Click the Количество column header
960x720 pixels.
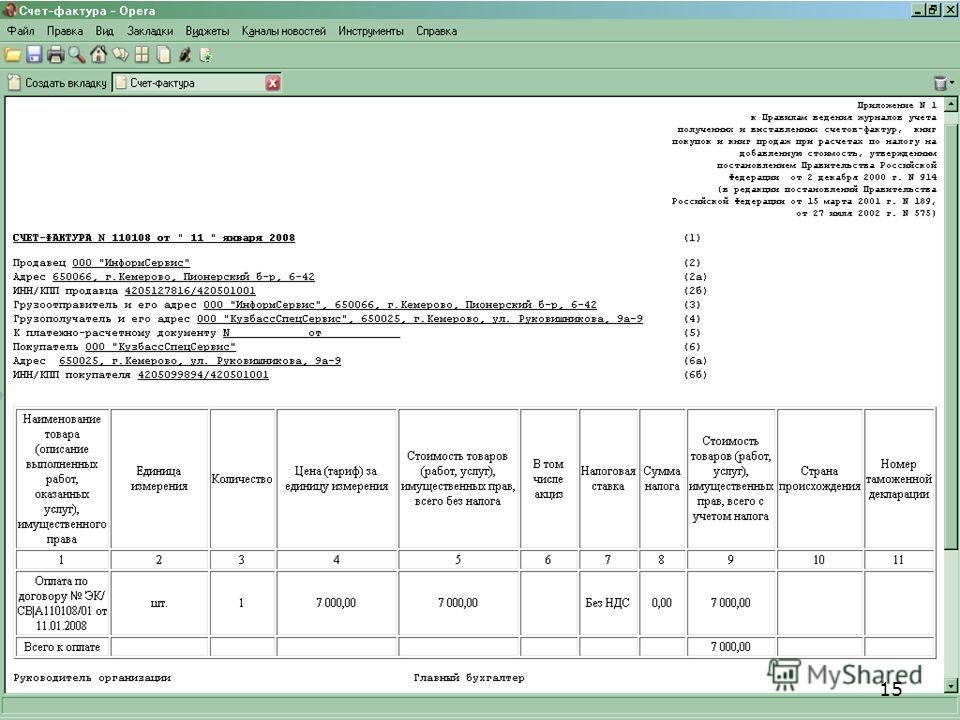(x=242, y=479)
